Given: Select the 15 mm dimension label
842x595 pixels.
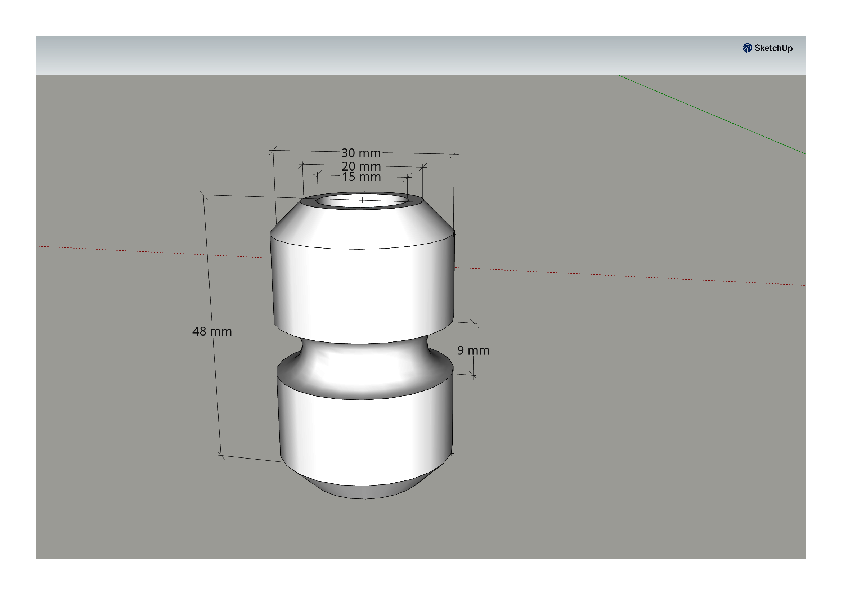Looking at the screenshot, I should (361, 177).
